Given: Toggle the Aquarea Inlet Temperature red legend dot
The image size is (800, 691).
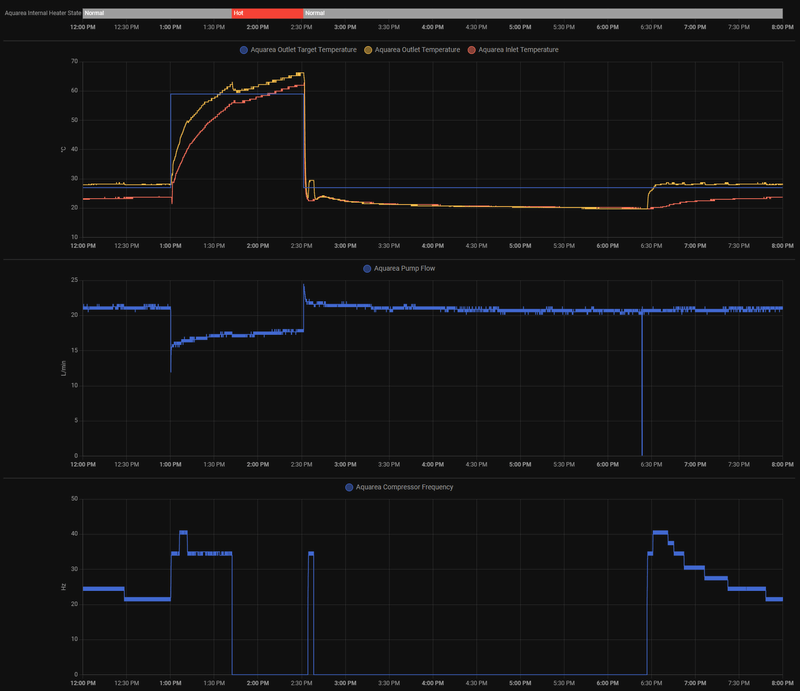Looking at the screenshot, I should click(x=471, y=50).
